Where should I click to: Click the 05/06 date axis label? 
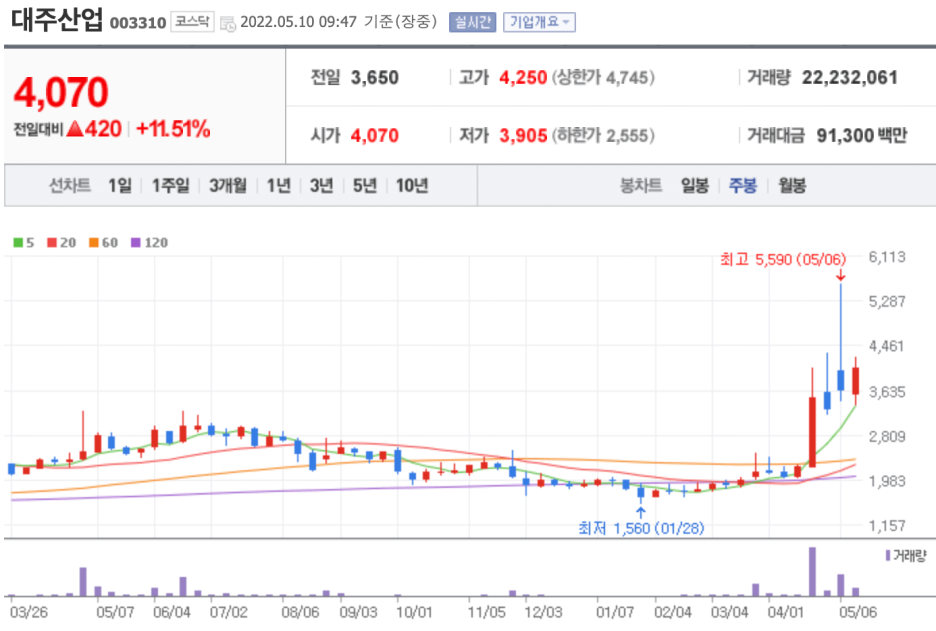[858, 612]
